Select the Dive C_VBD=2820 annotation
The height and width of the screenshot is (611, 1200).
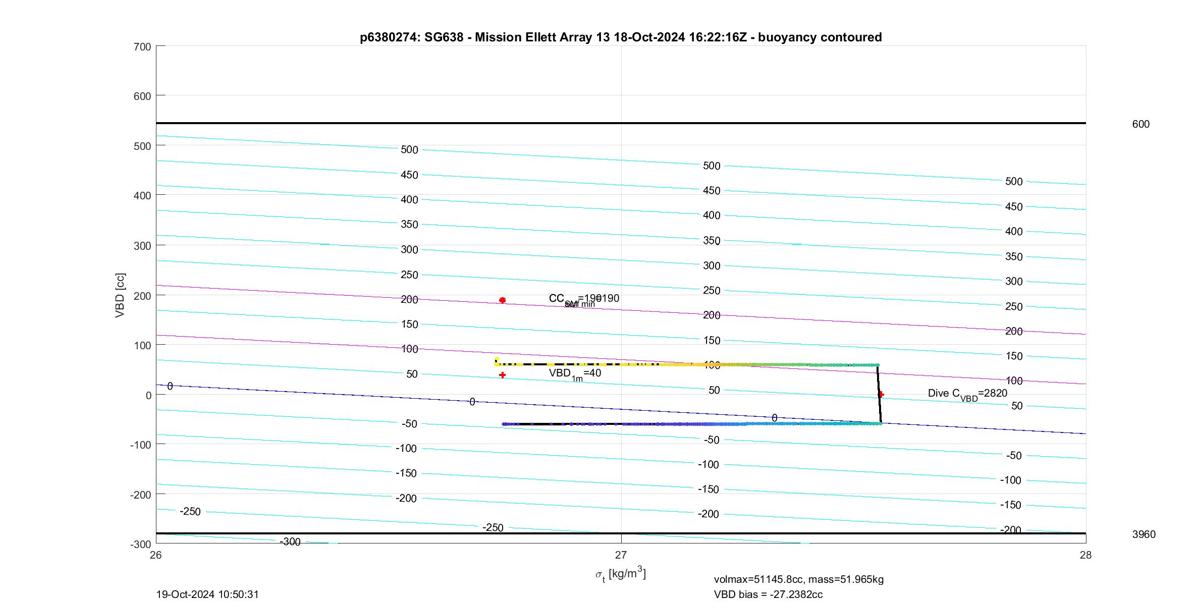(x=967, y=394)
